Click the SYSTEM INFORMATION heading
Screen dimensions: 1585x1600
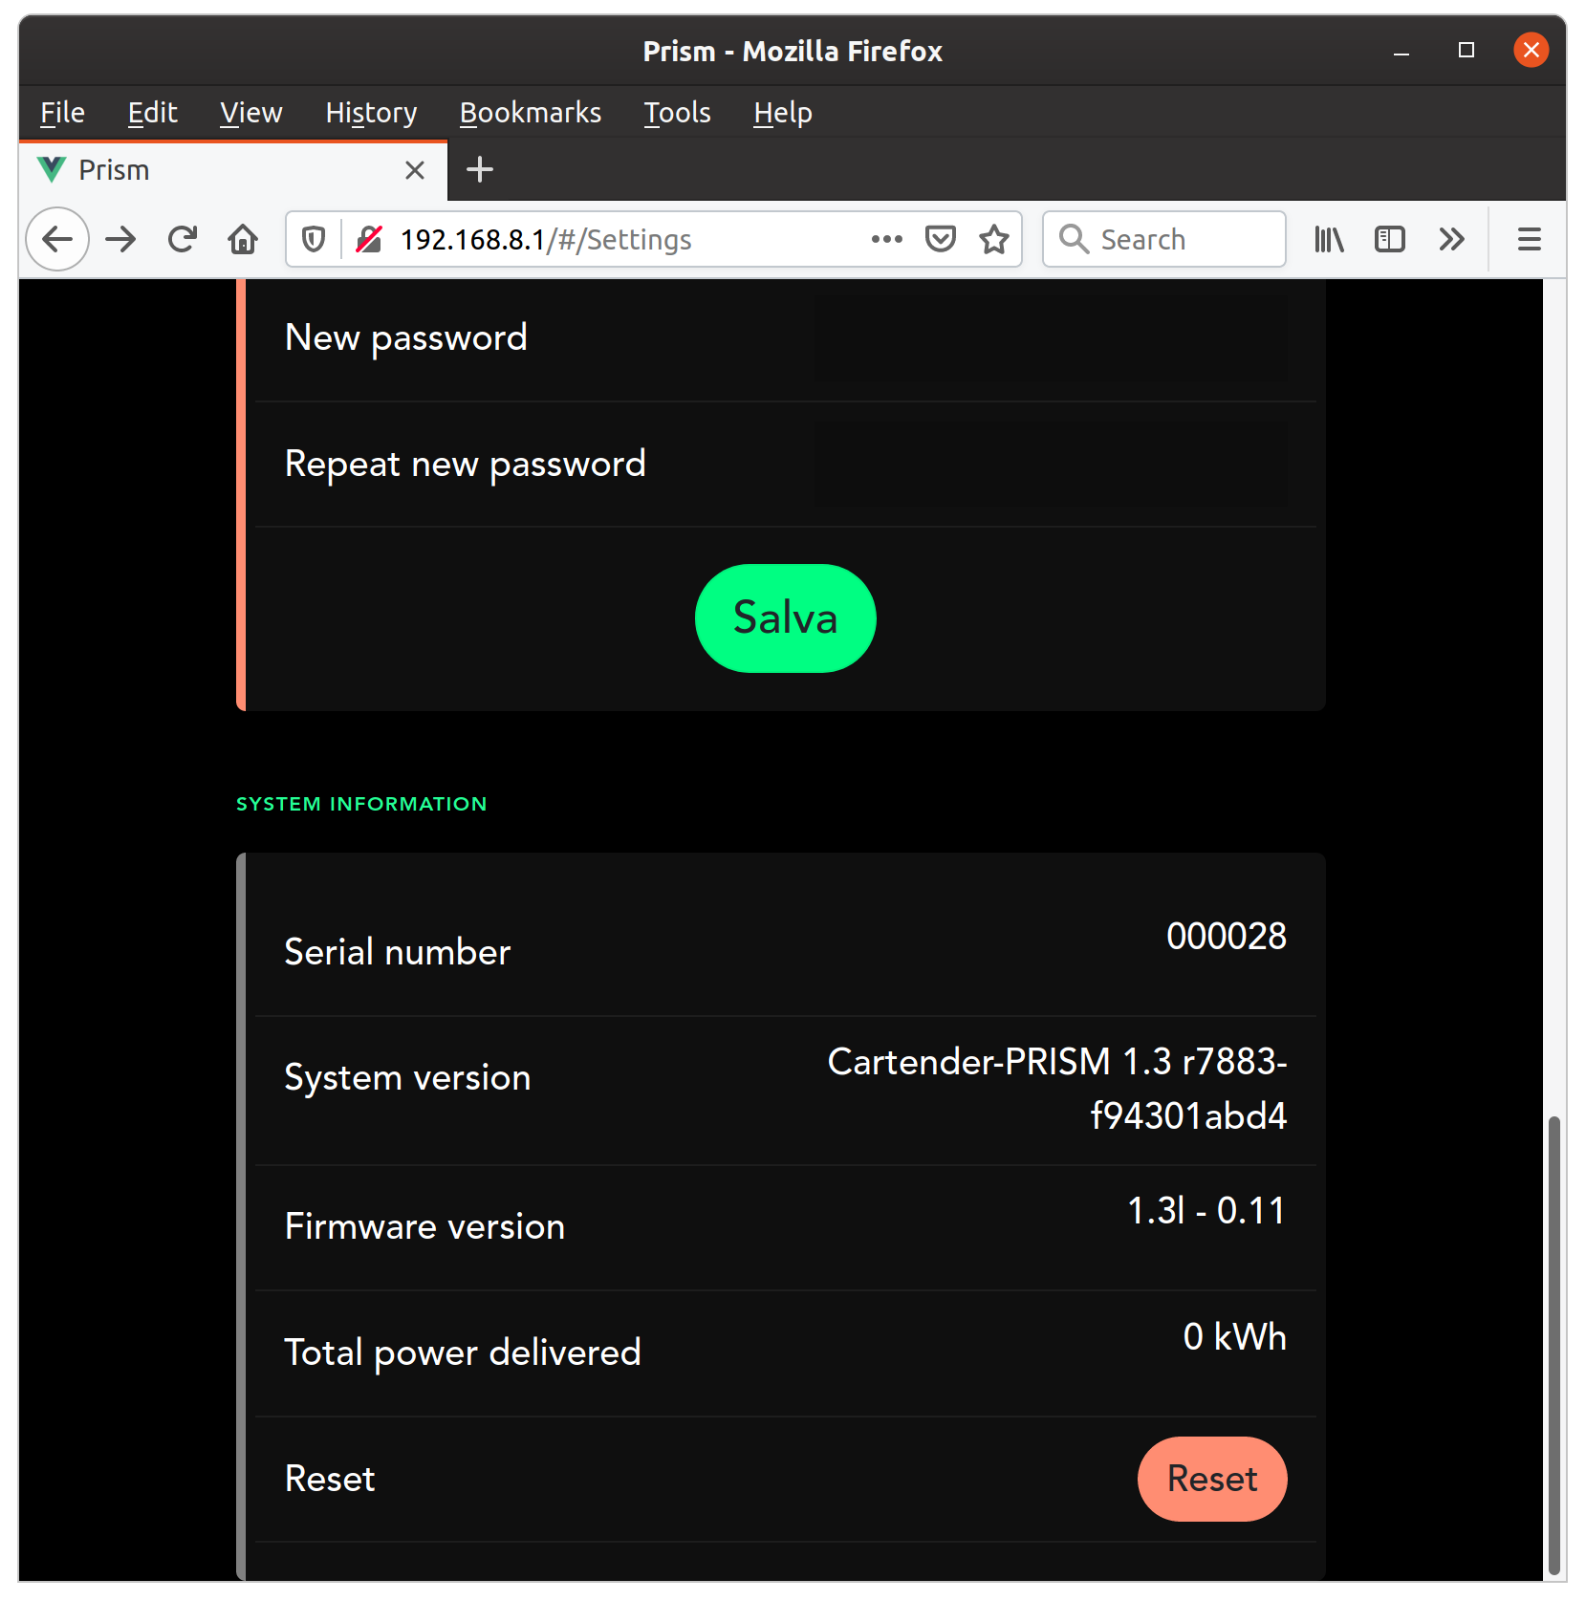click(x=361, y=804)
